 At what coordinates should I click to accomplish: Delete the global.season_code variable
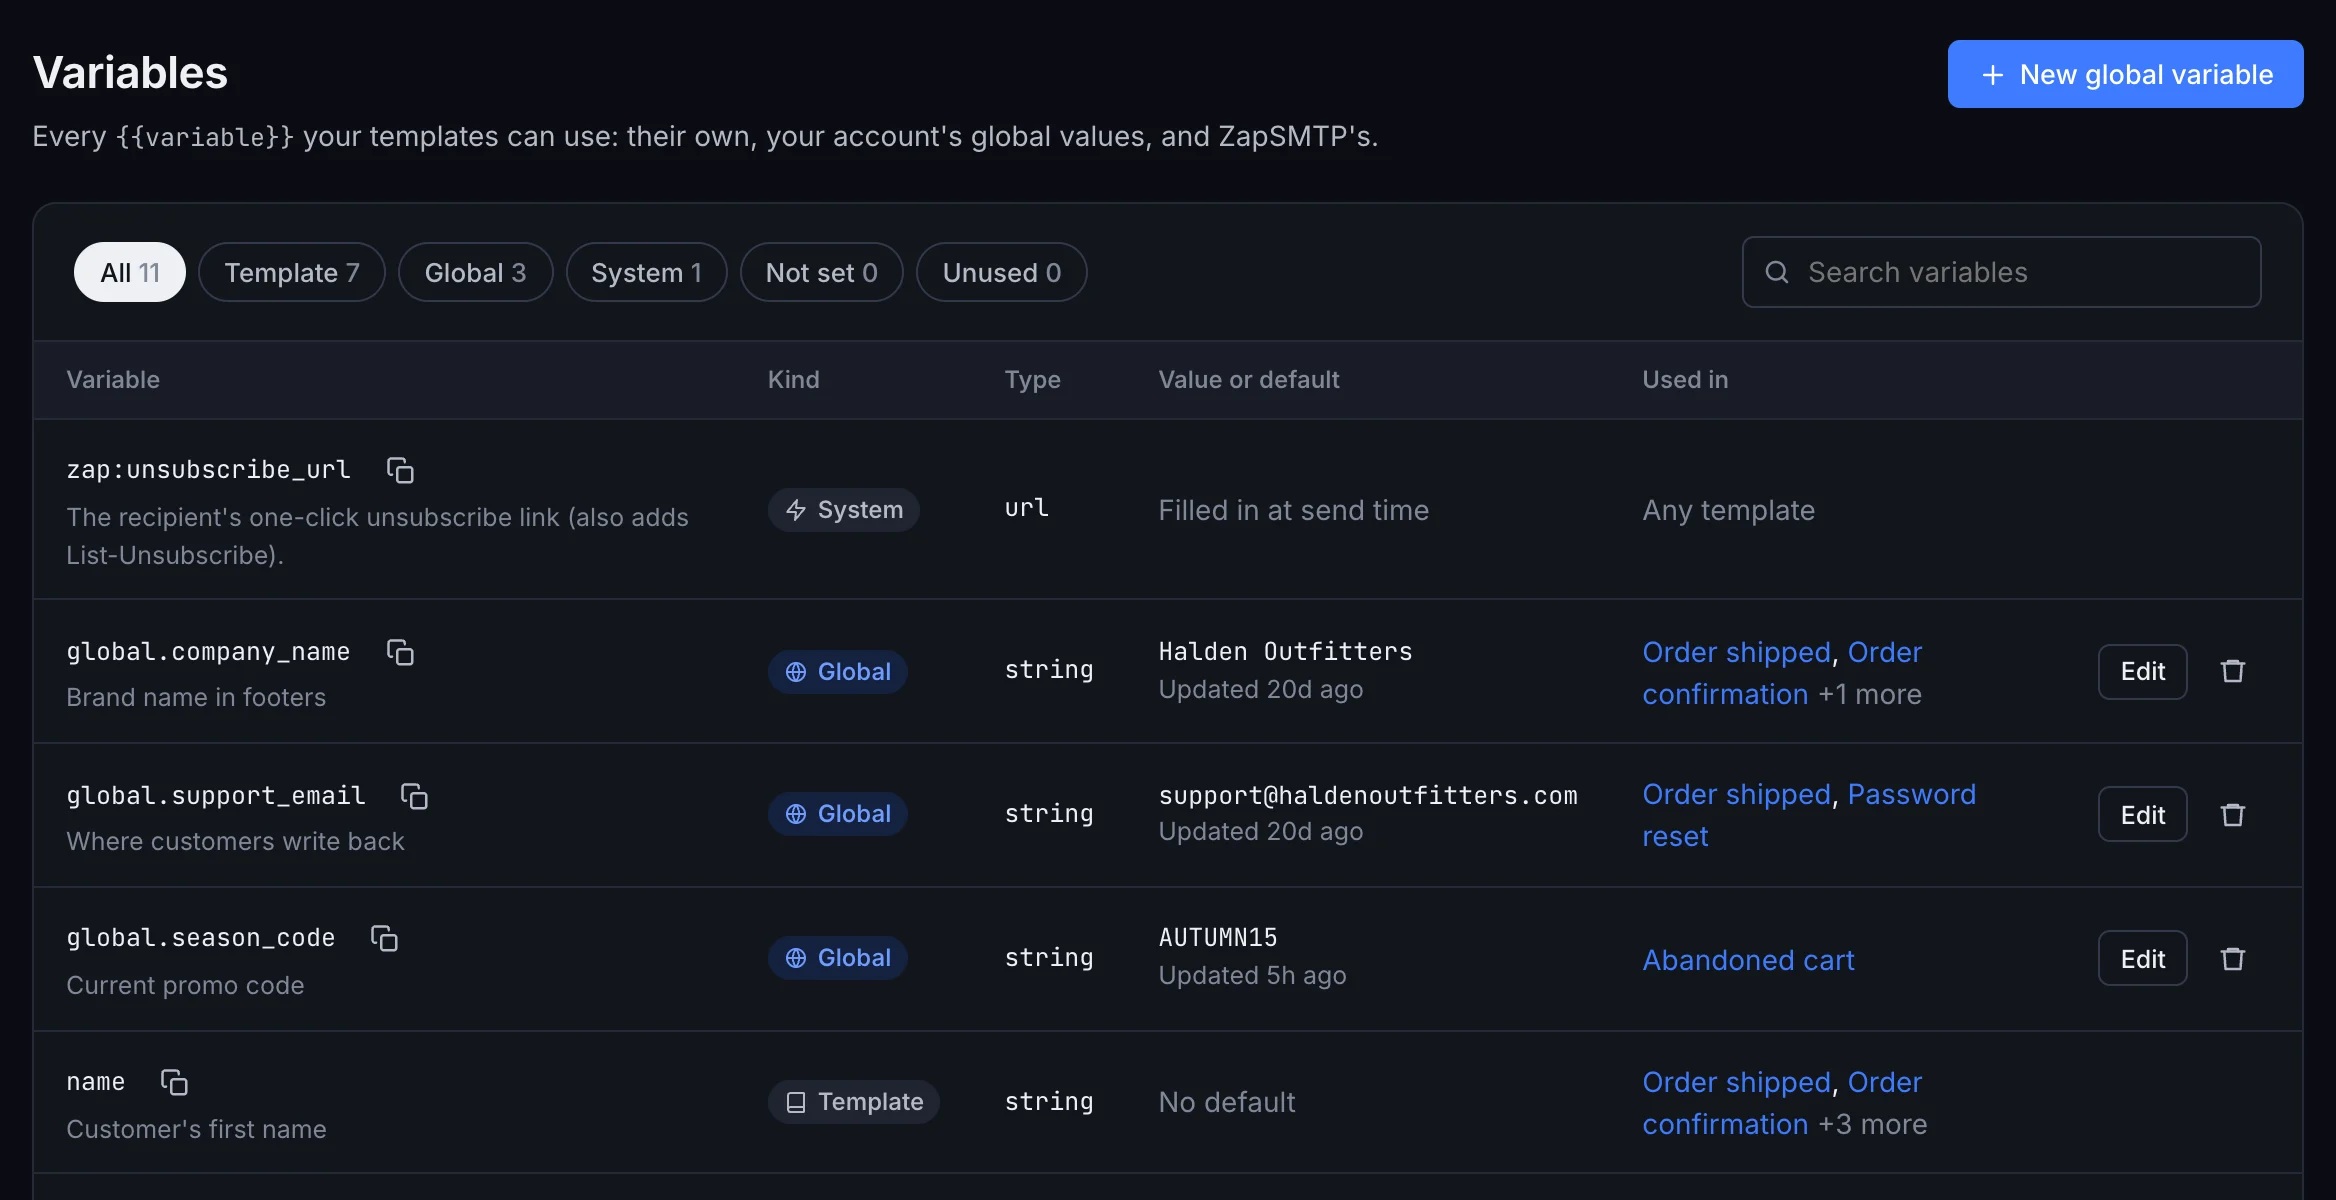[x=2233, y=959]
